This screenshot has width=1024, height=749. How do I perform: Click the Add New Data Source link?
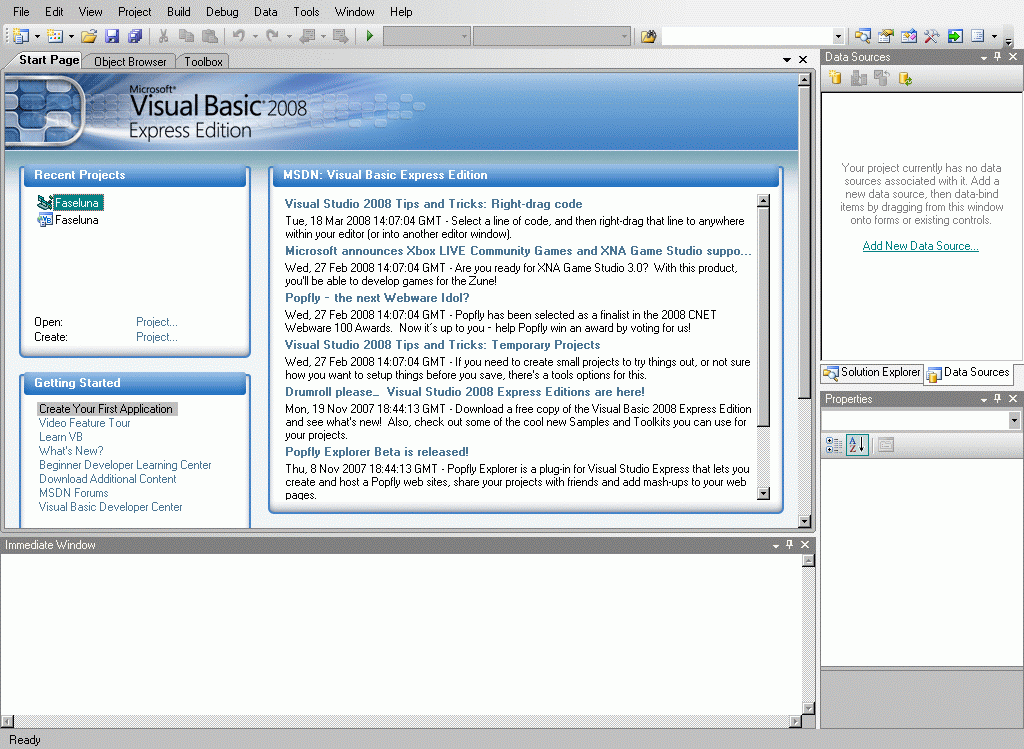coord(920,246)
